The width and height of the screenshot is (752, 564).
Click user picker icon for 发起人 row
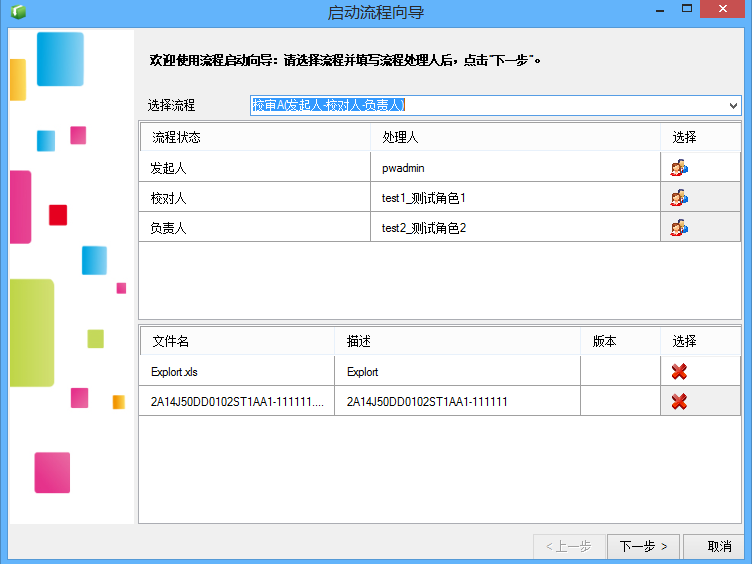point(679,168)
